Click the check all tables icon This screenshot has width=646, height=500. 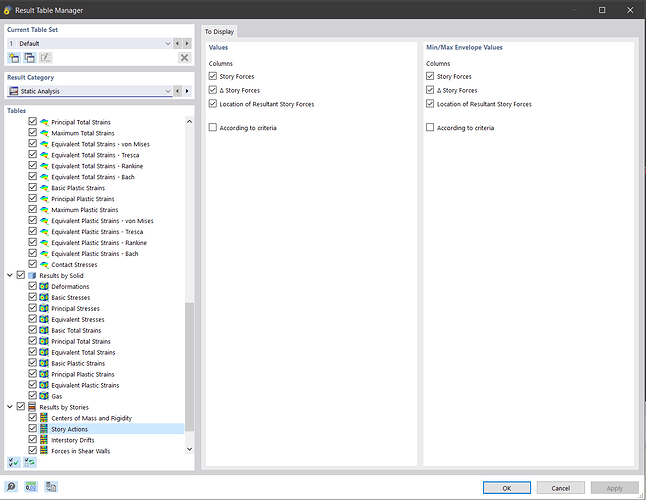click(13, 462)
